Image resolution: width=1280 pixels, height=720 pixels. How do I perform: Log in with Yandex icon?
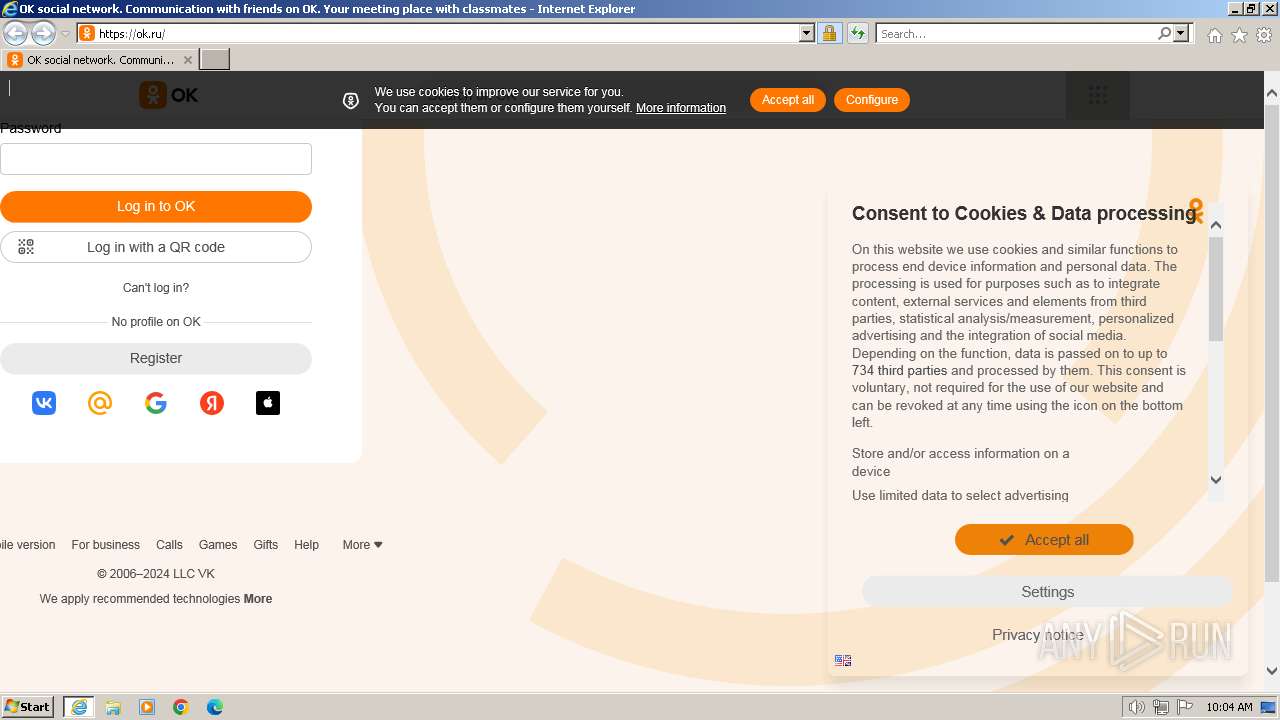click(x=212, y=403)
